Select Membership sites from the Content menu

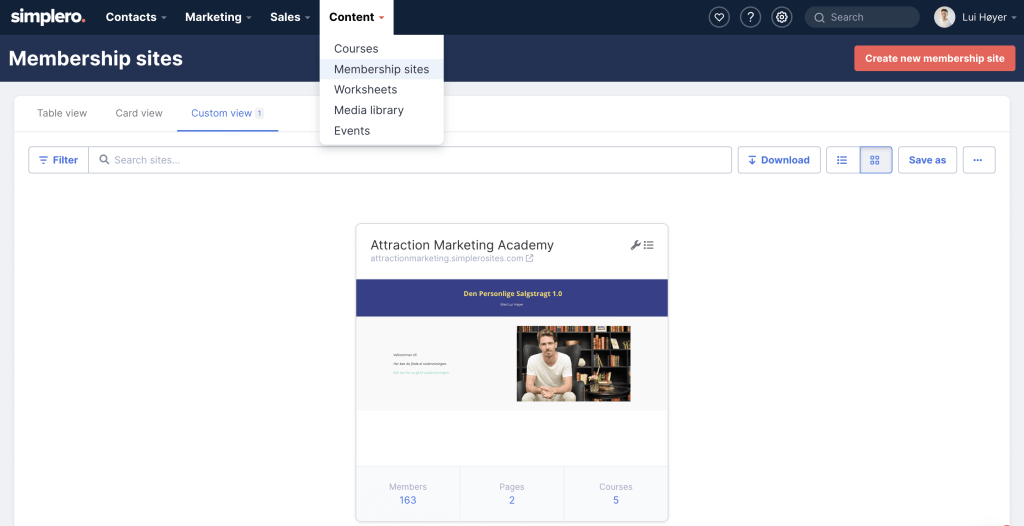point(381,69)
